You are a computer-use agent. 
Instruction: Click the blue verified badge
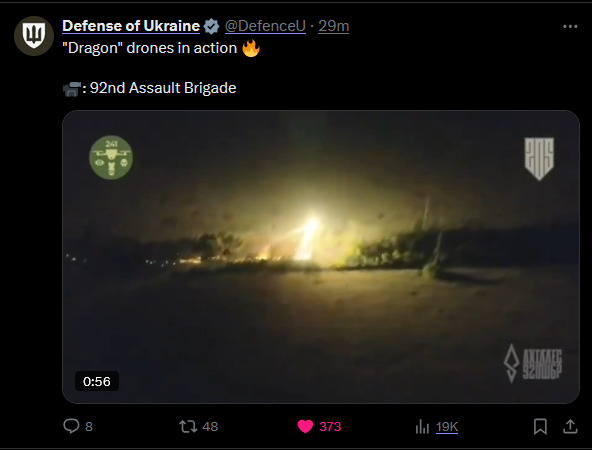click(211, 26)
